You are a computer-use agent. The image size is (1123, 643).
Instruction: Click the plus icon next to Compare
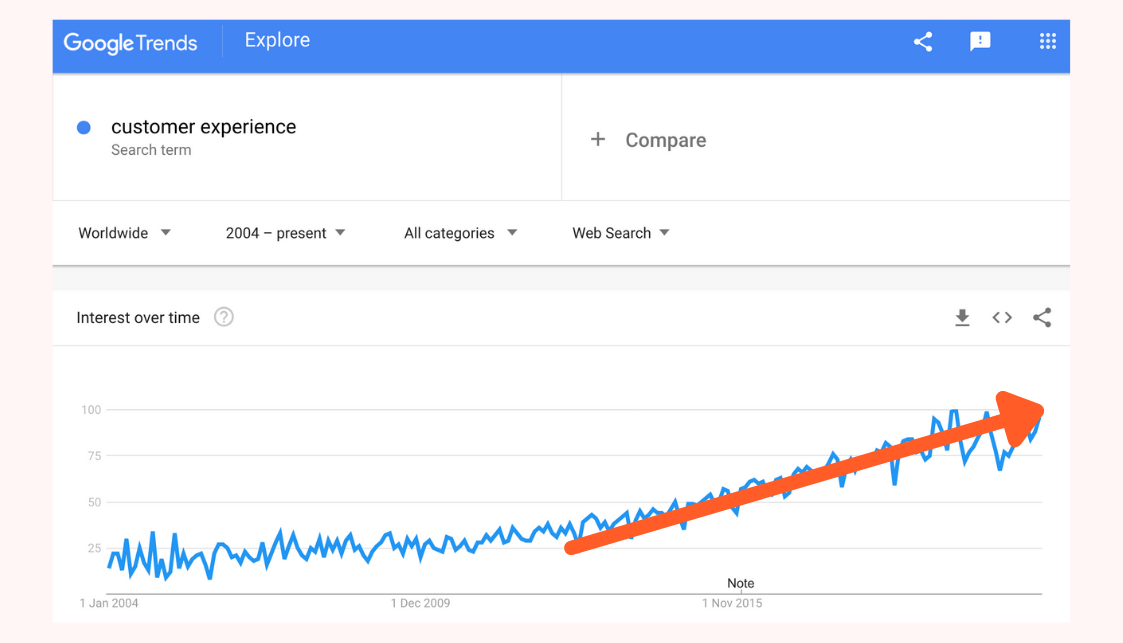tap(598, 140)
